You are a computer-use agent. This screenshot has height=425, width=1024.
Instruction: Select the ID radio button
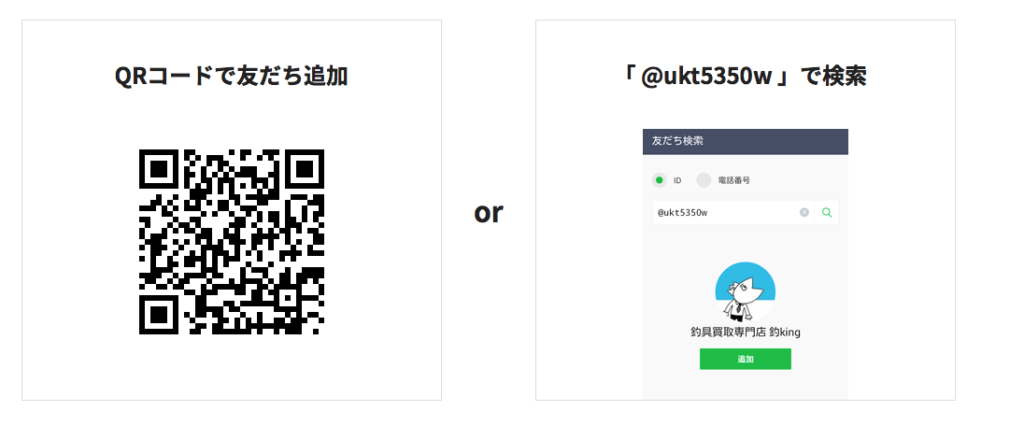(x=659, y=180)
